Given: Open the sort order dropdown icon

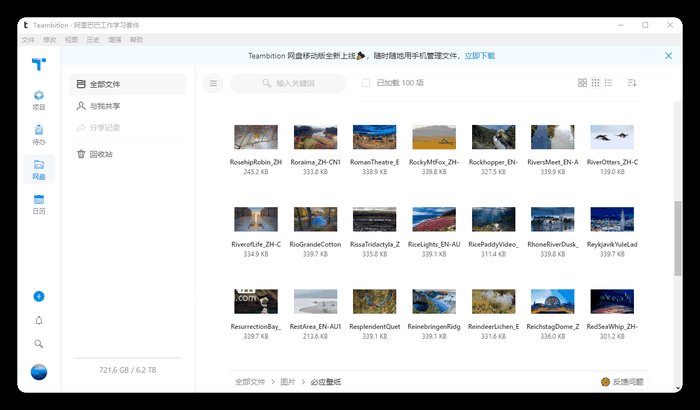Looking at the screenshot, I should (x=632, y=83).
